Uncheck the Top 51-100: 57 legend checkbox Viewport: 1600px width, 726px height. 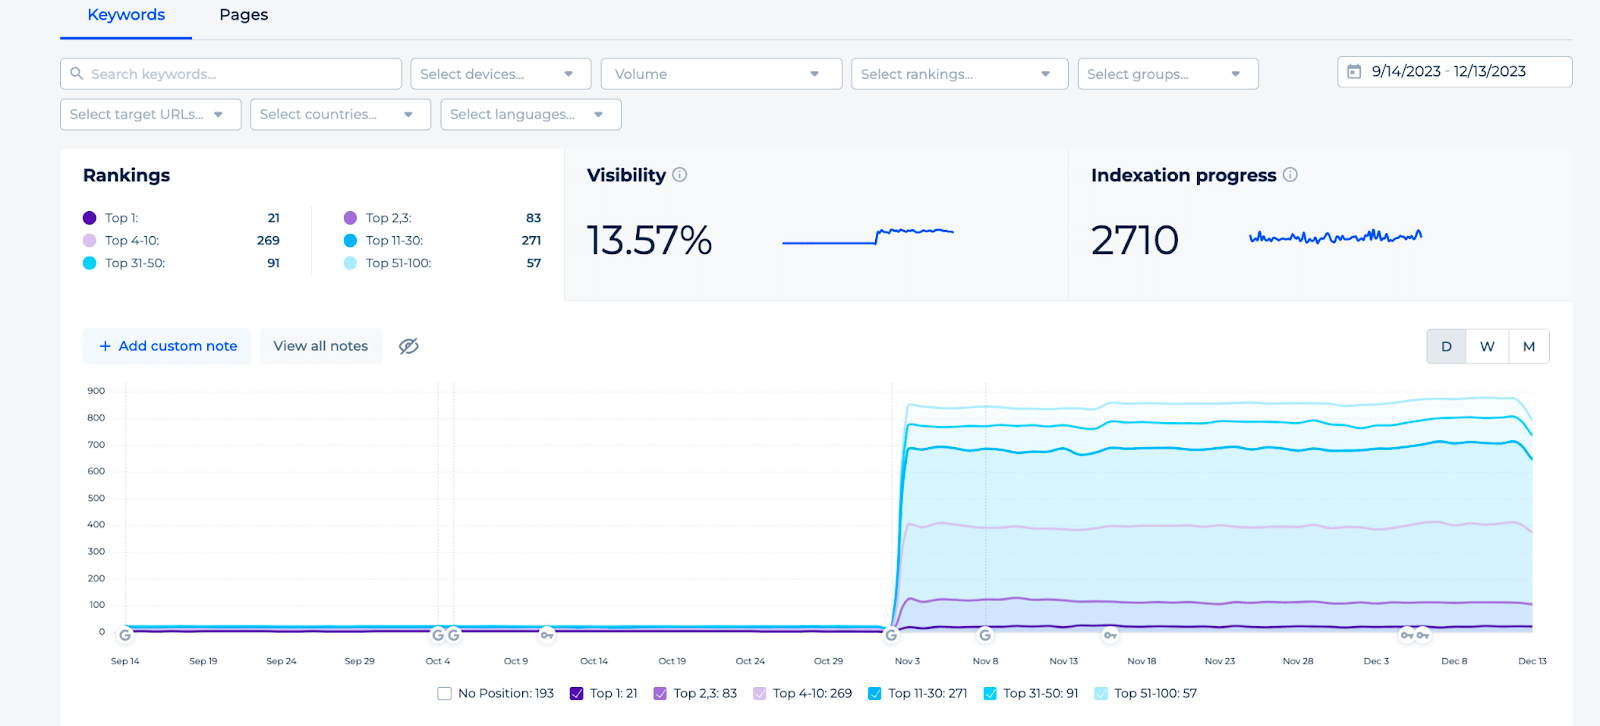[x=1101, y=693]
